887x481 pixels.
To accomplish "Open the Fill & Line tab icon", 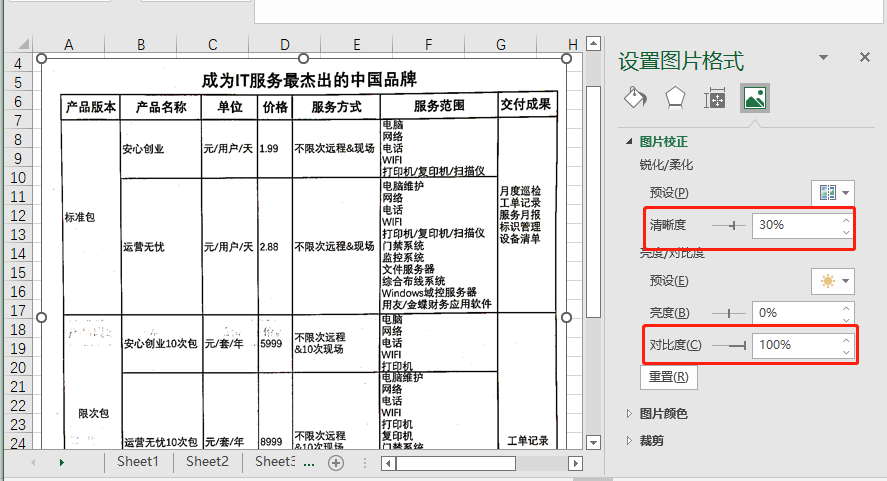I will (635, 98).
